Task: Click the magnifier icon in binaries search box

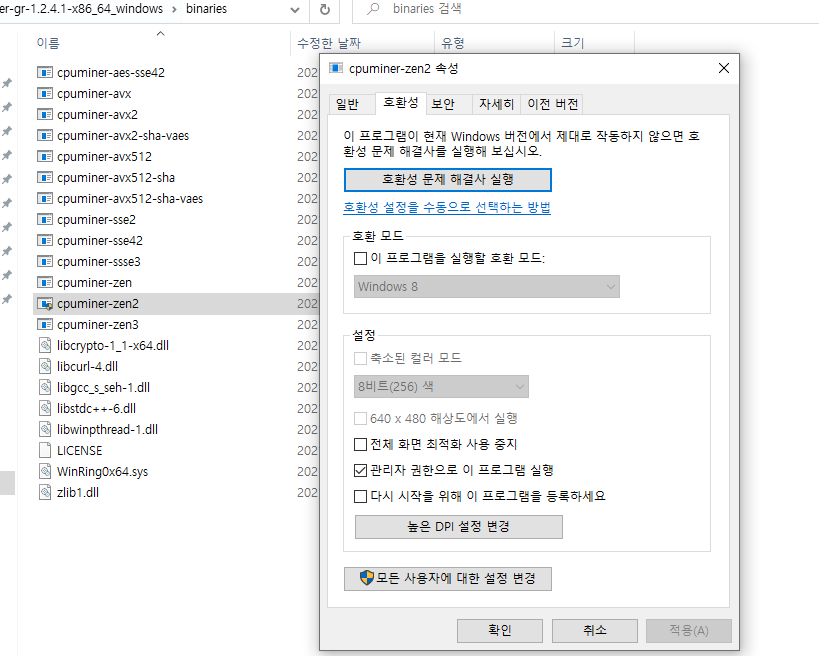Action: [x=373, y=8]
